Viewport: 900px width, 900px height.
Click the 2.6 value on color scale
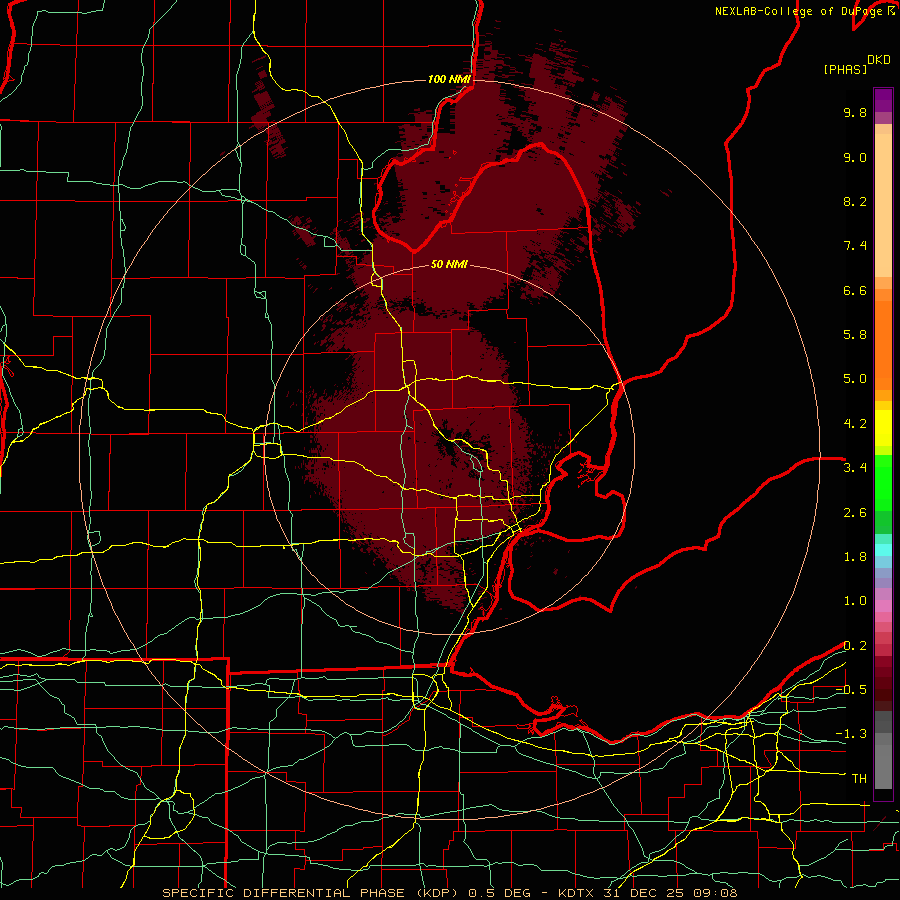(x=855, y=513)
